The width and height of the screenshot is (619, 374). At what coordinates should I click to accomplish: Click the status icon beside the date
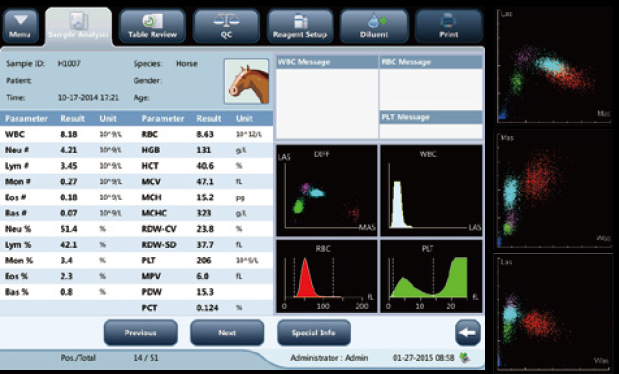point(465,358)
